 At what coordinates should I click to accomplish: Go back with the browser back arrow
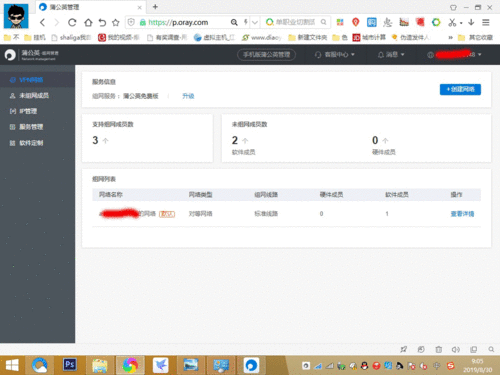[x=42, y=22]
